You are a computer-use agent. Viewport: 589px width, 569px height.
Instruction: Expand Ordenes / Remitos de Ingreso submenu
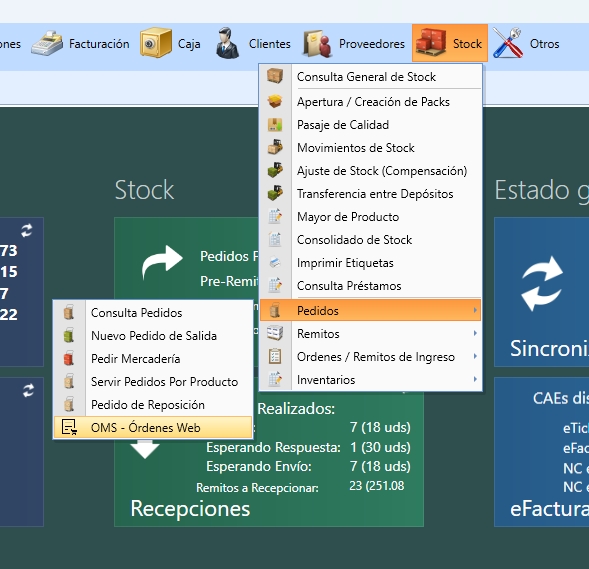pos(475,356)
